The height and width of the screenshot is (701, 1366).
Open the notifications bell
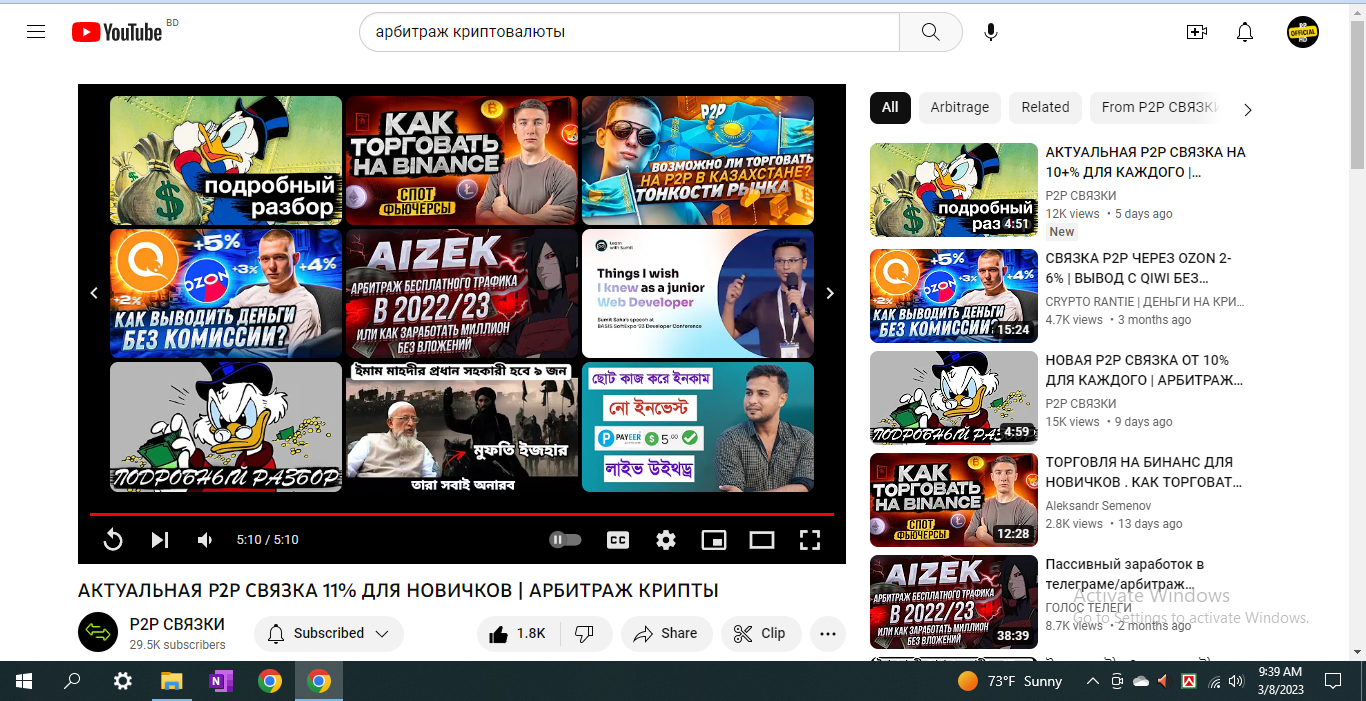[1245, 32]
